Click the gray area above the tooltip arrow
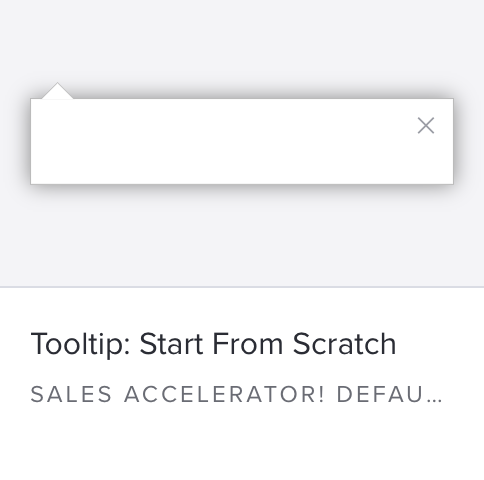Viewport: 484px width, 480px height. click(x=57, y=40)
